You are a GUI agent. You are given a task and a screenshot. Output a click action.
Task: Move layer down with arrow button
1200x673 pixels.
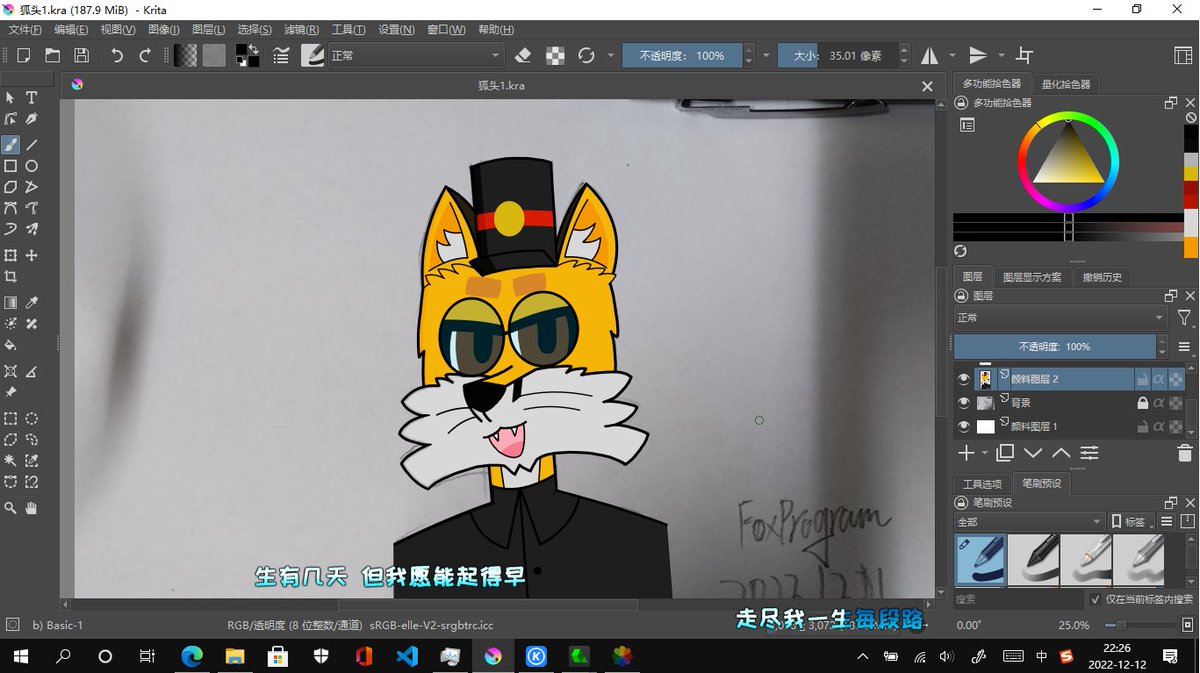pos(1033,454)
